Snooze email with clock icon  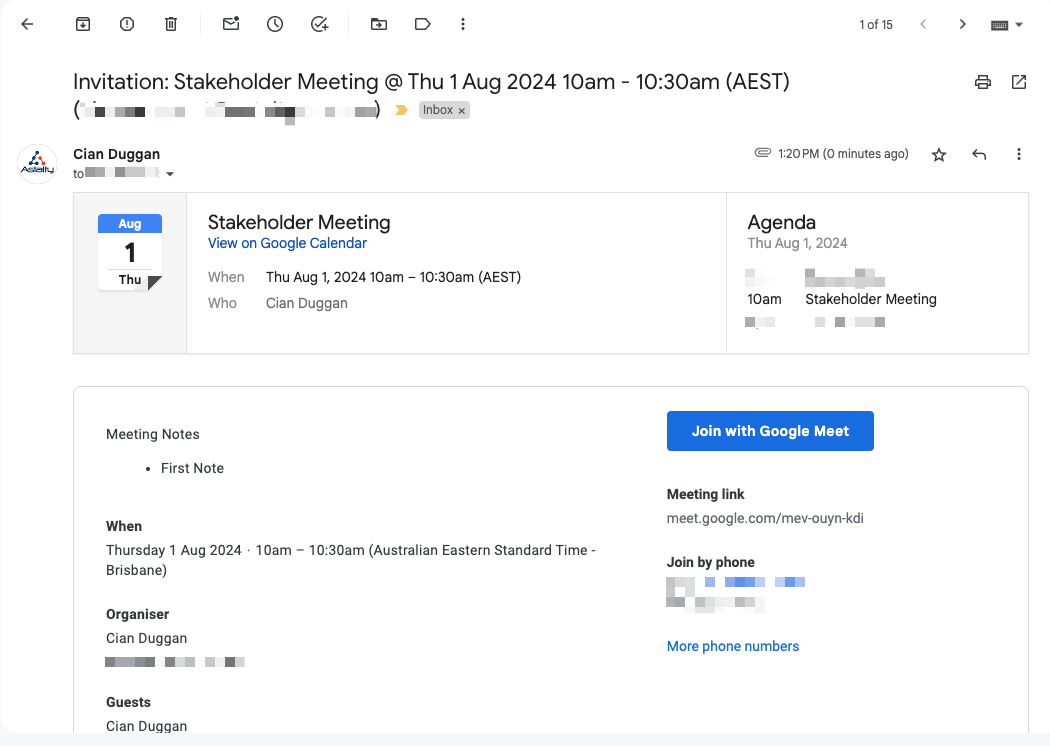coord(275,24)
